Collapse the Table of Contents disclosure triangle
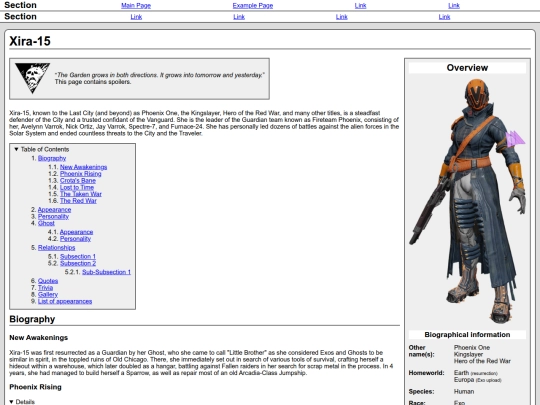This screenshot has height=405, width=540. 16,149
